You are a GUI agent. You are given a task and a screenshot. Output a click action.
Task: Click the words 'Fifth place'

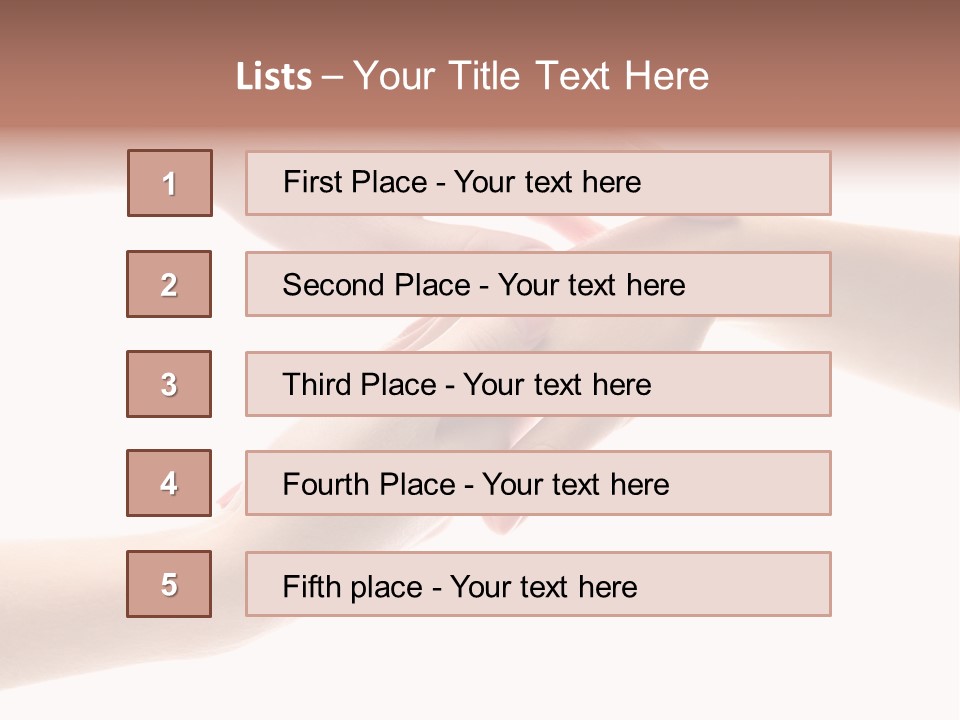(x=353, y=586)
